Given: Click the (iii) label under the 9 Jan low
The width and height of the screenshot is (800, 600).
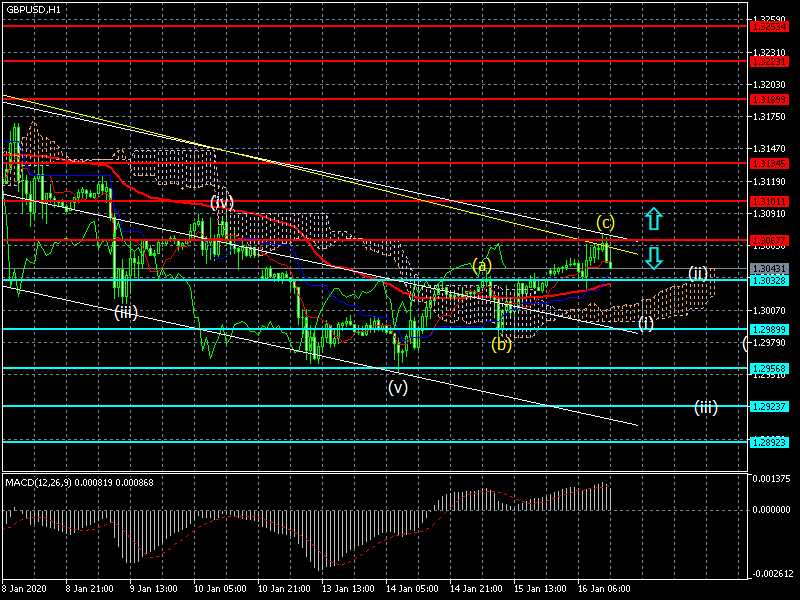Looking at the screenshot, I should pos(126,312).
